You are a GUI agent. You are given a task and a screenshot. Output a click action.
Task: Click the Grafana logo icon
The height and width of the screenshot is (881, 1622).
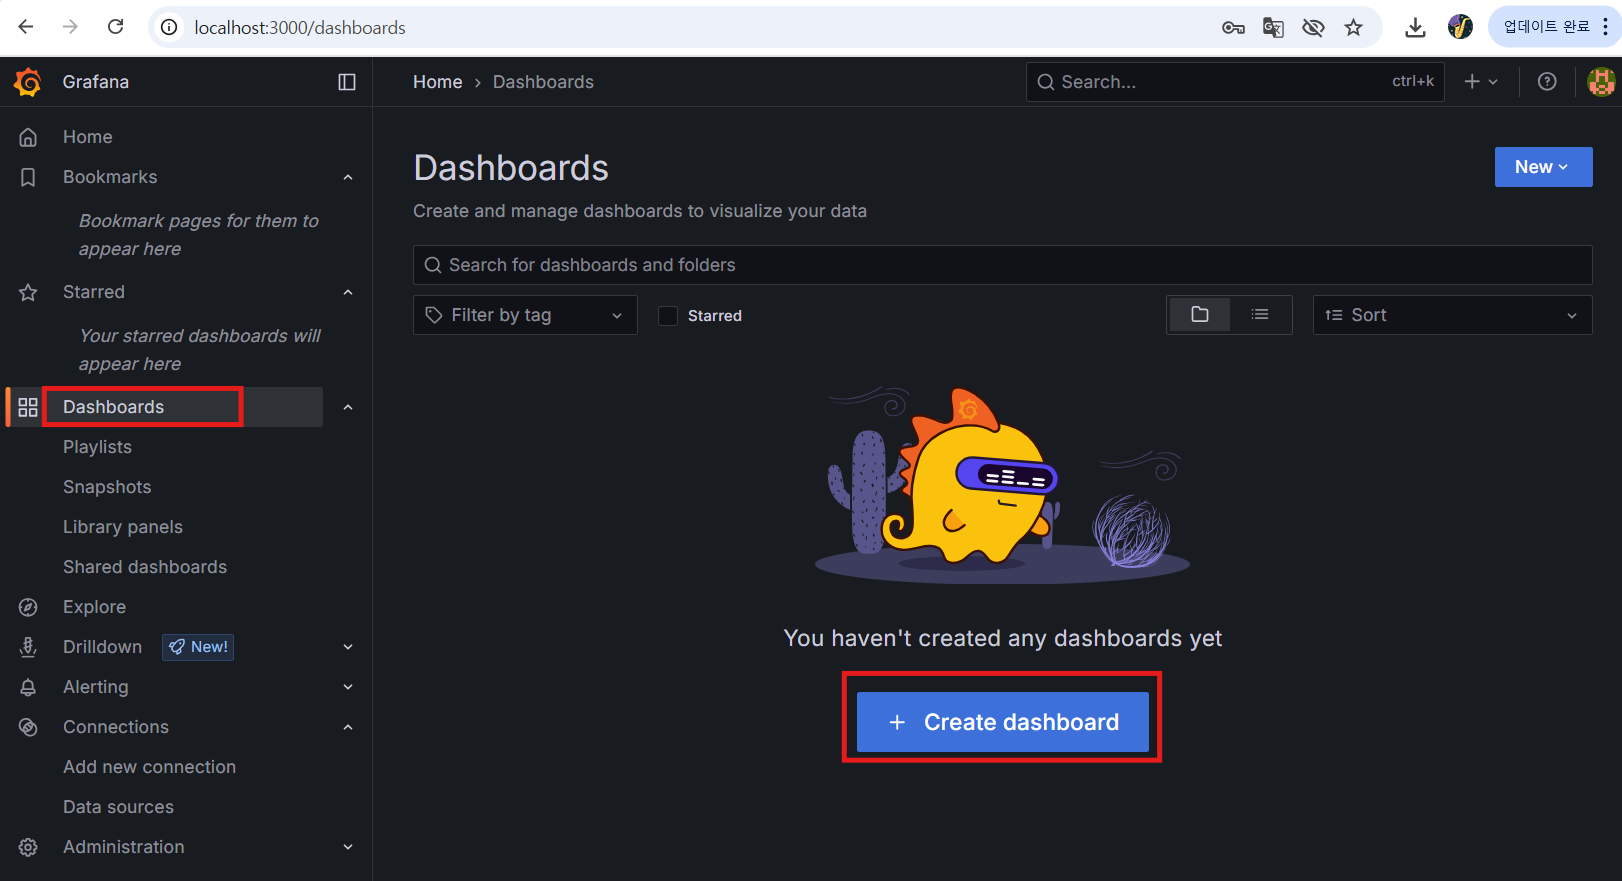[x=27, y=82]
